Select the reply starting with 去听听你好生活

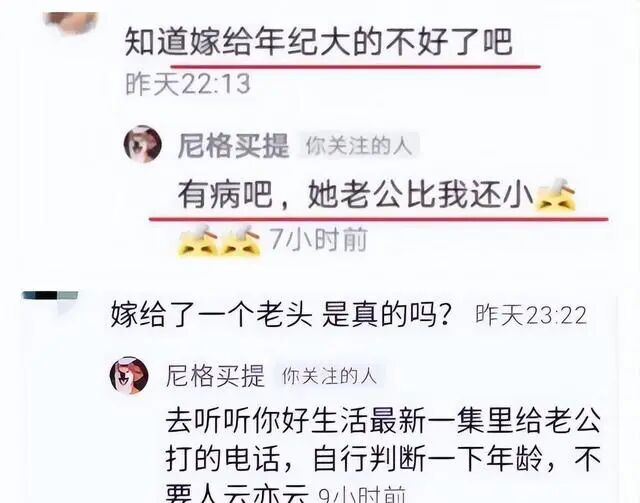[383, 454]
